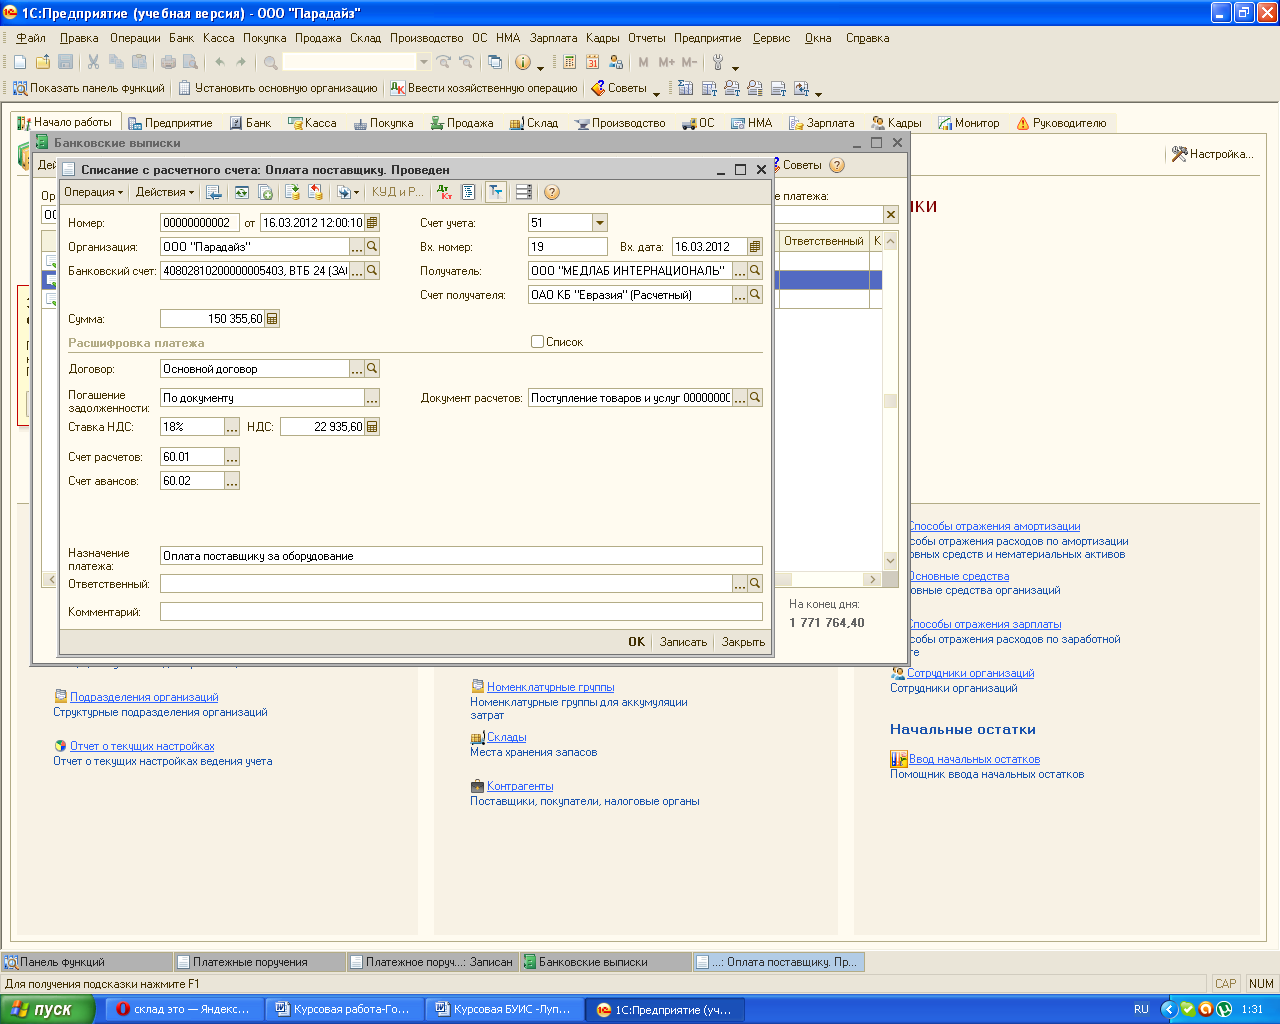Click the new document icon in main toolbar
1280x1024 pixels.
[20, 62]
